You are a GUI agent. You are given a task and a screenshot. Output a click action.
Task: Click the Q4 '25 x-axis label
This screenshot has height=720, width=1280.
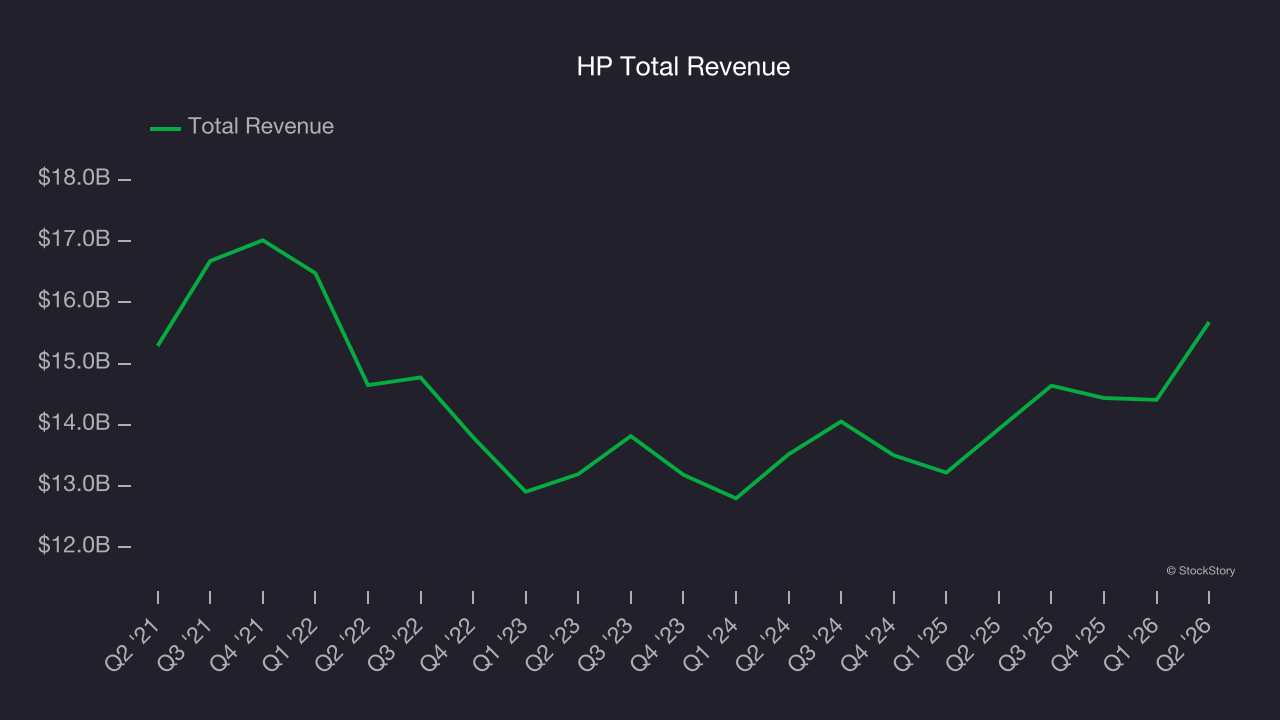(x=1080, y=643)
